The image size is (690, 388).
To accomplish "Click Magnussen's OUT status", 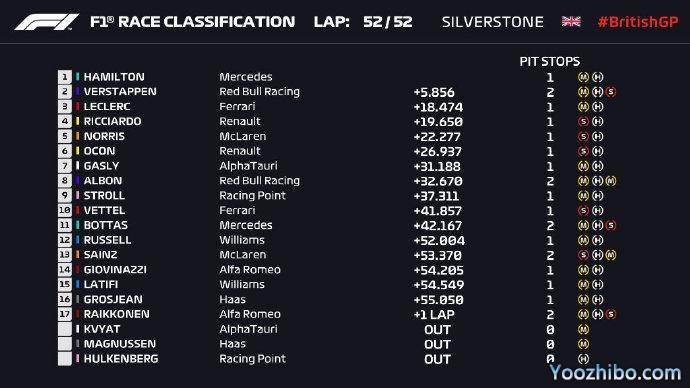I will coord(437,344).
